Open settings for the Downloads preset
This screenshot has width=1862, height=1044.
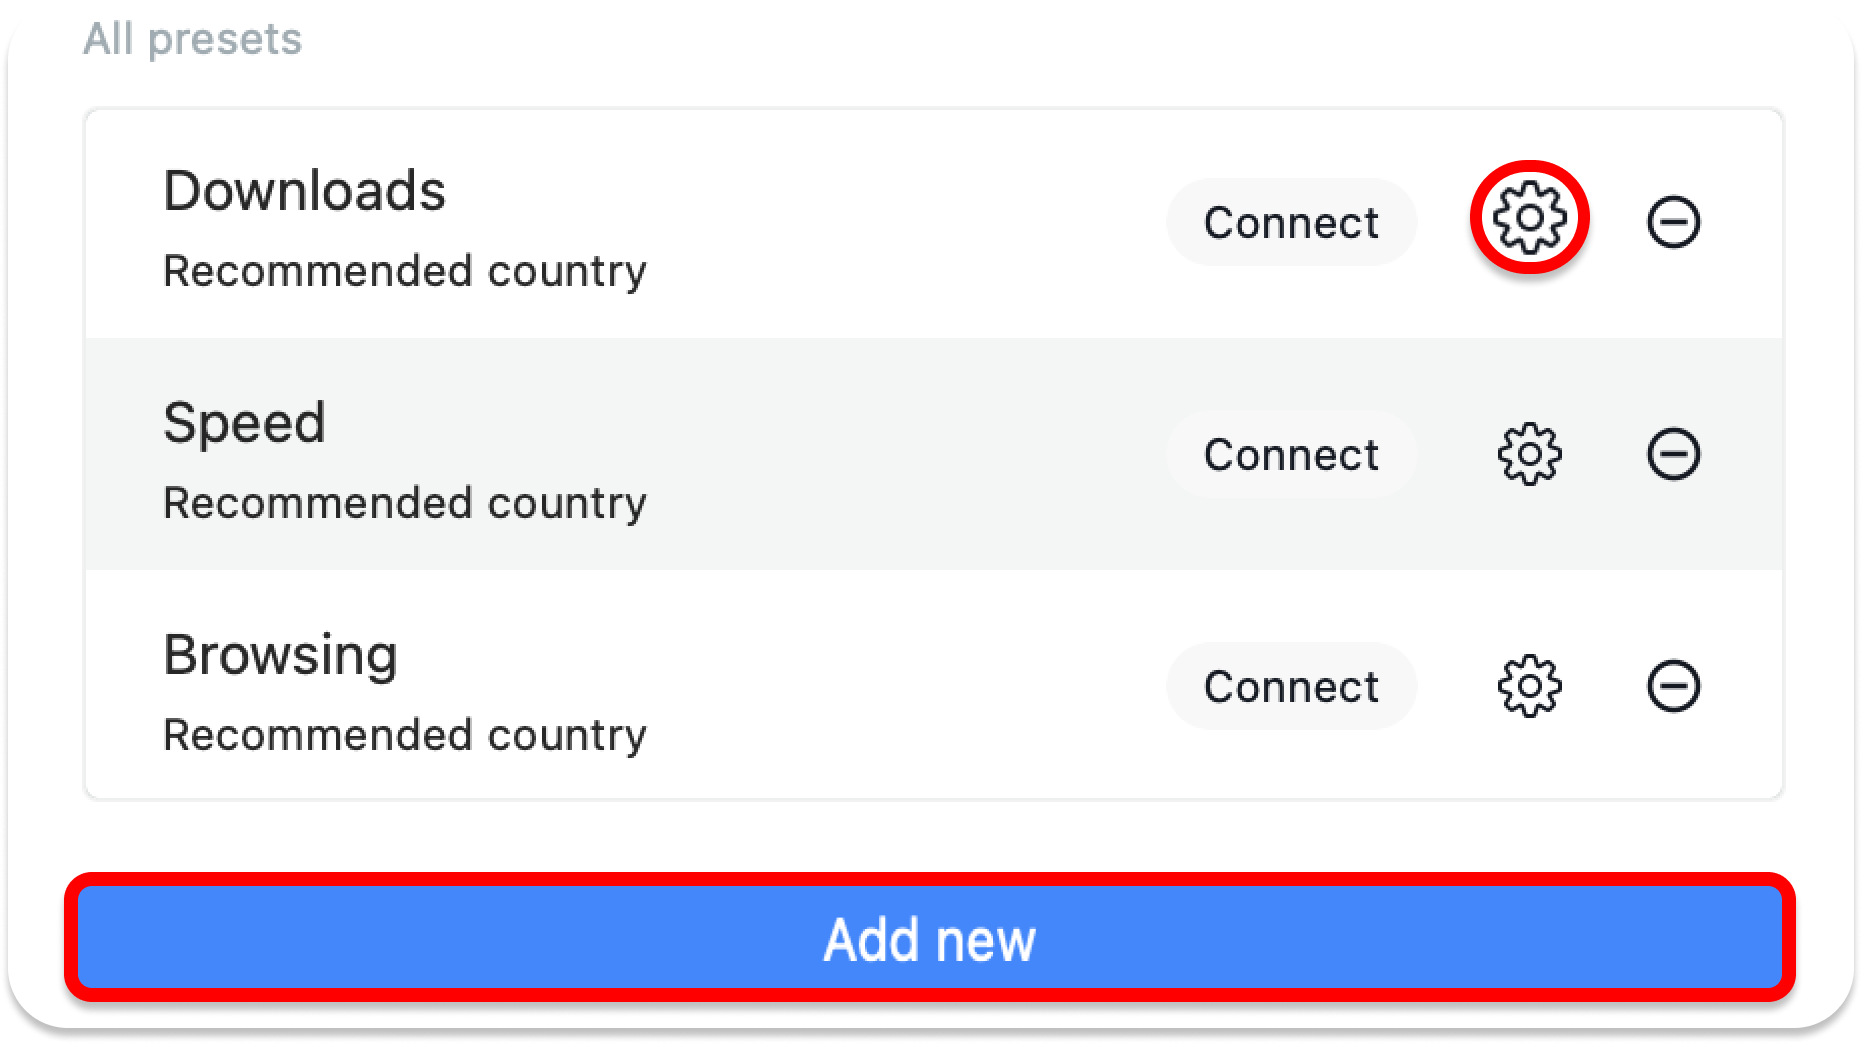tap(1529, 217)
